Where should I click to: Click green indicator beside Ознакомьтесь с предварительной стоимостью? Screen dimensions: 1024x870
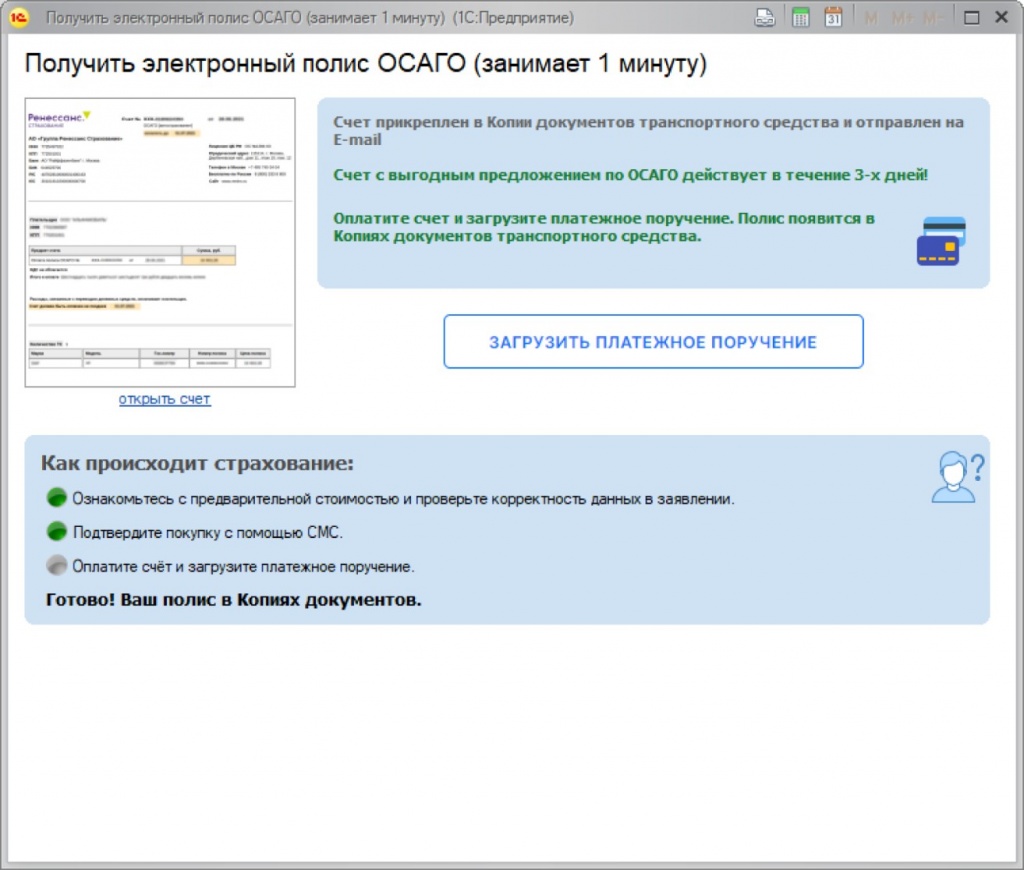coord(57,498)
